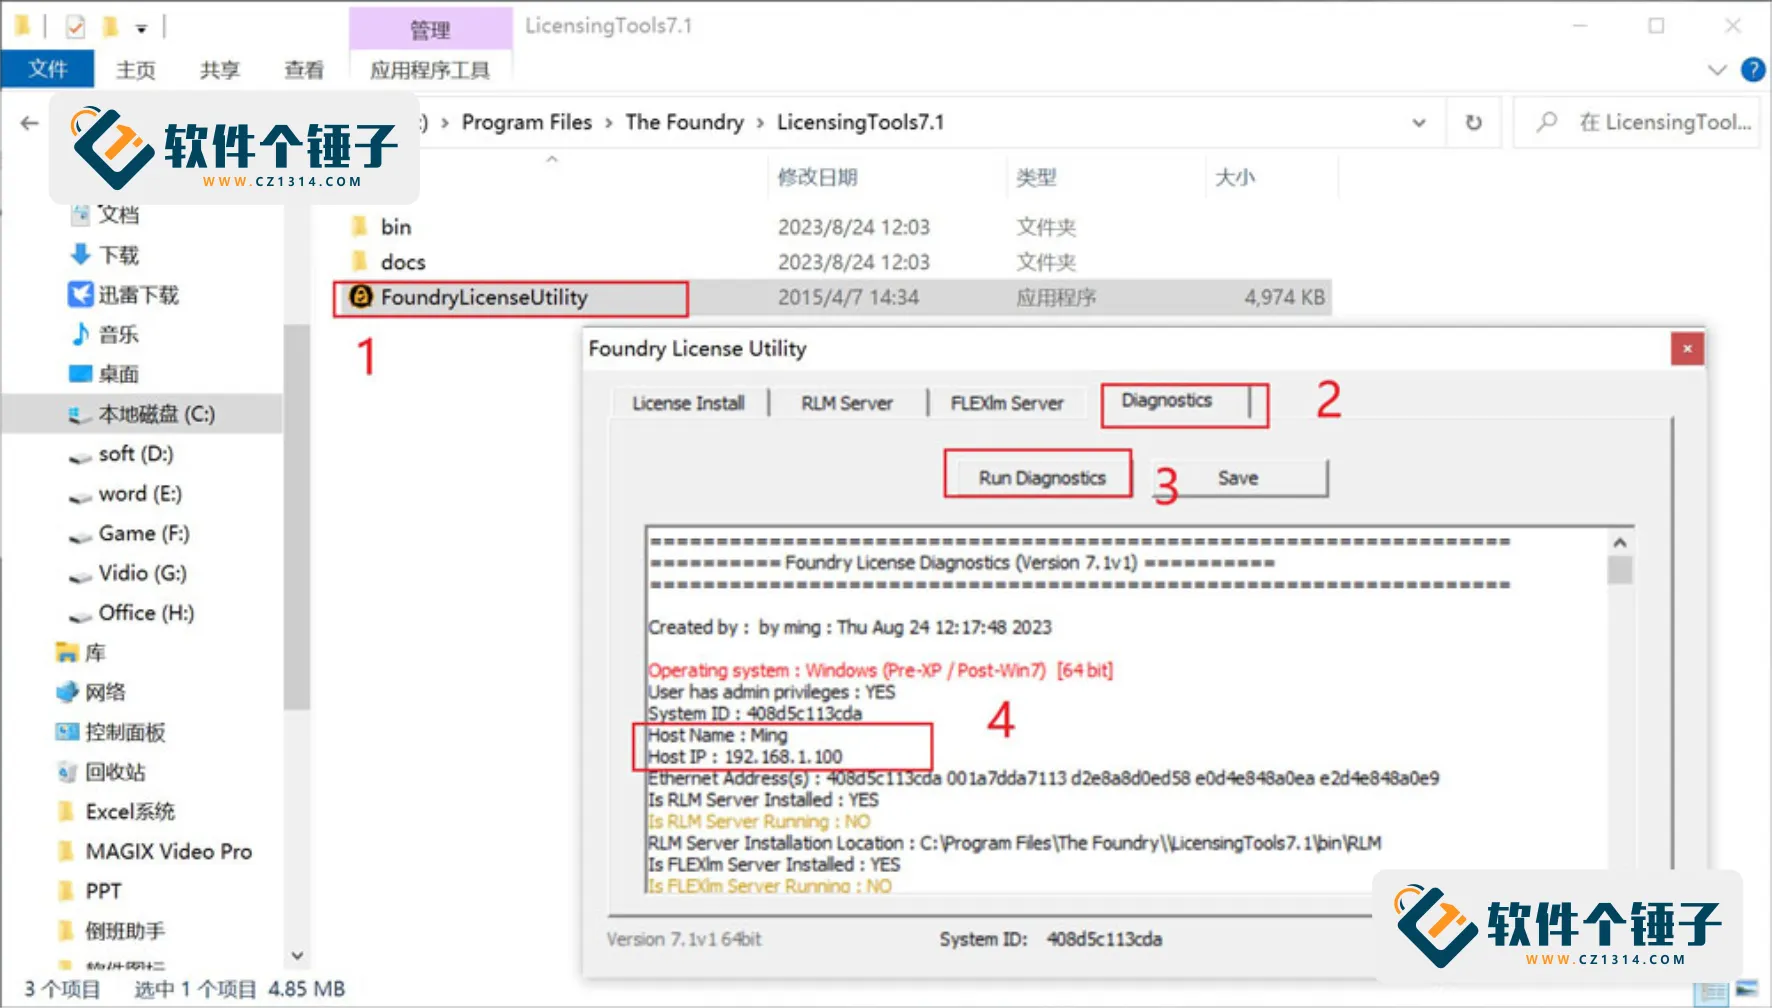Refresh the current folder view
Viewport: 1772px width, 1008px height.
pyautogui.click(x=1473, y=123)
